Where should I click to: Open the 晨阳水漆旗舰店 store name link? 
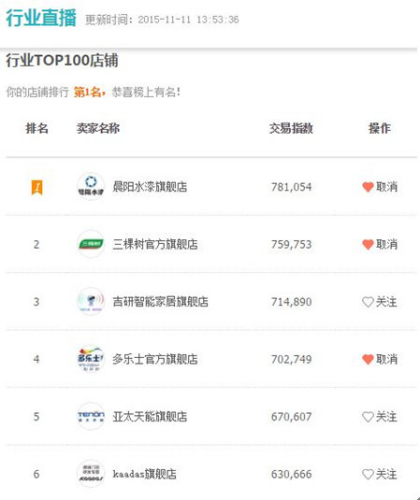(x=150, y=187)
